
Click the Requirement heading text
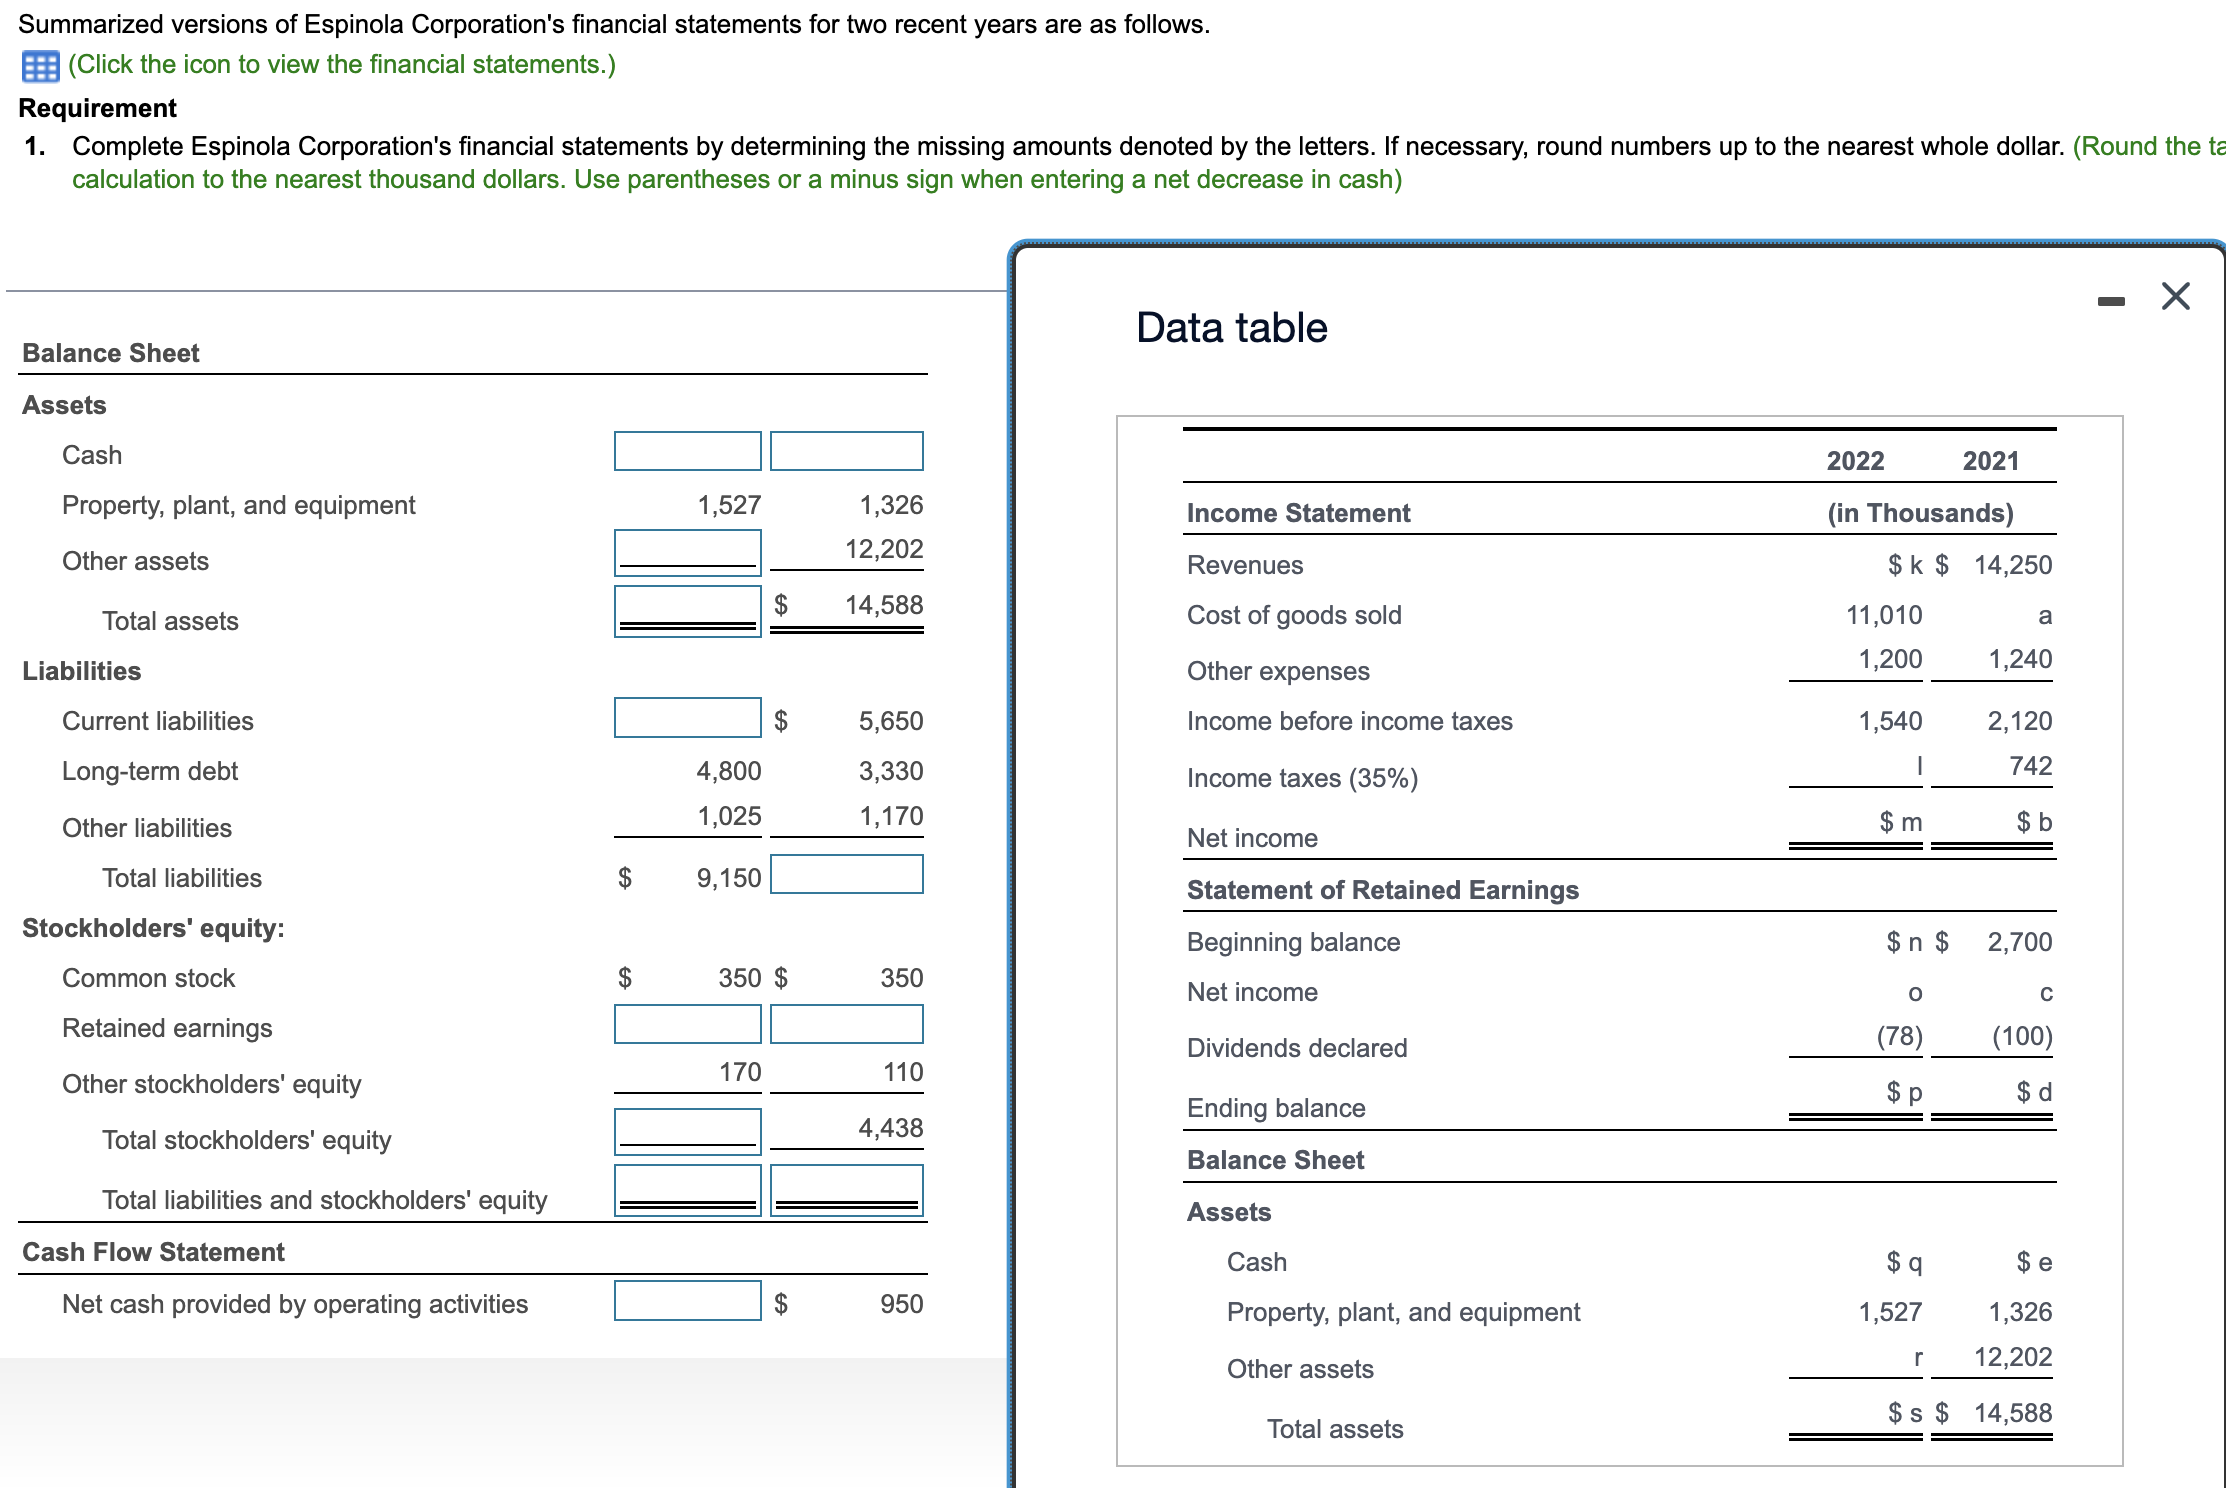(98, 108)
